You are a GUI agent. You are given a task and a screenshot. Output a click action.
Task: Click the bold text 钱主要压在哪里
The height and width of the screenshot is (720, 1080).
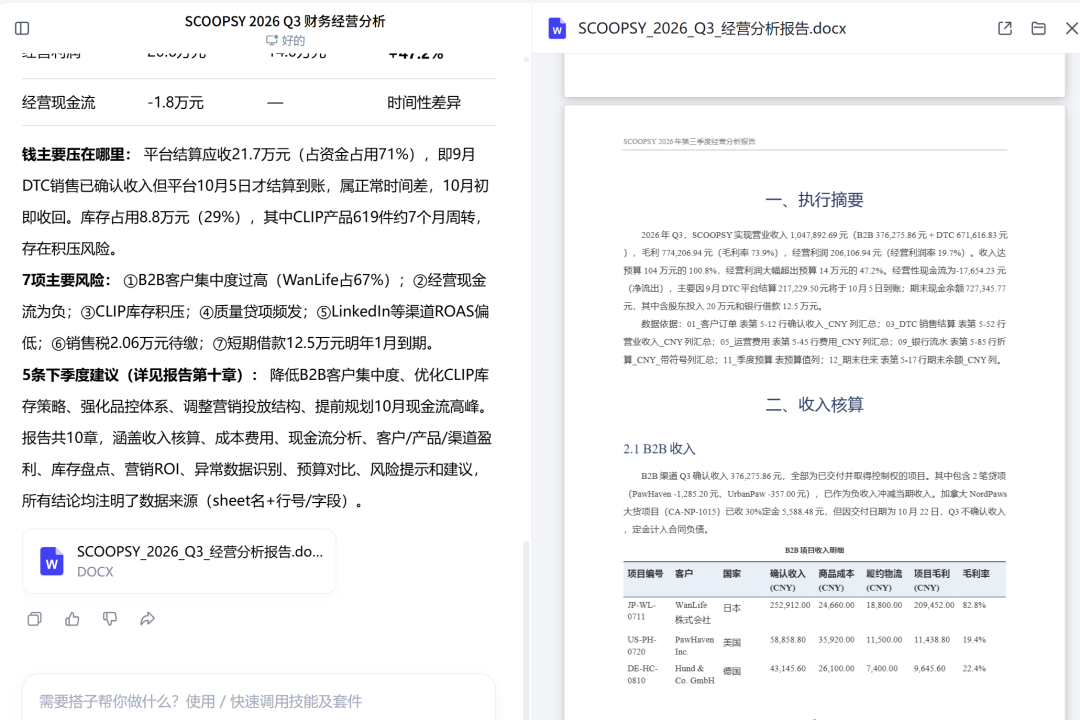point(76,154)
